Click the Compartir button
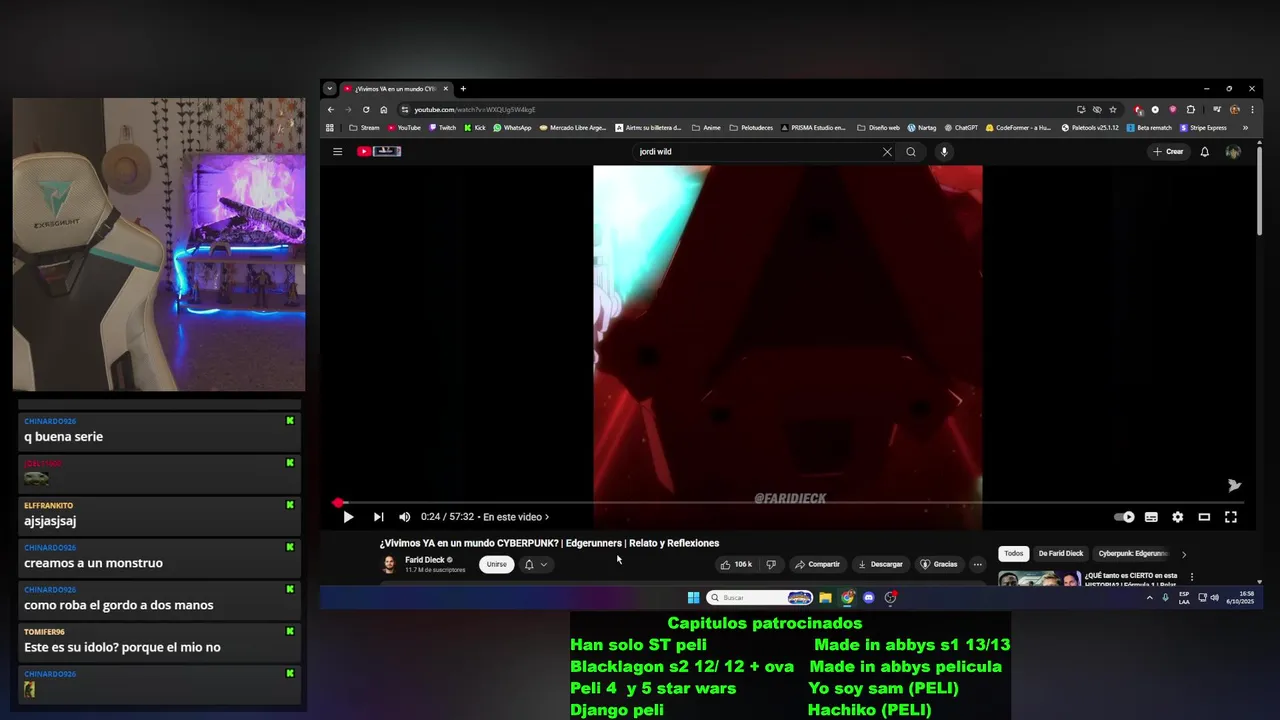Screen dimensions: 1280x720 817,564
